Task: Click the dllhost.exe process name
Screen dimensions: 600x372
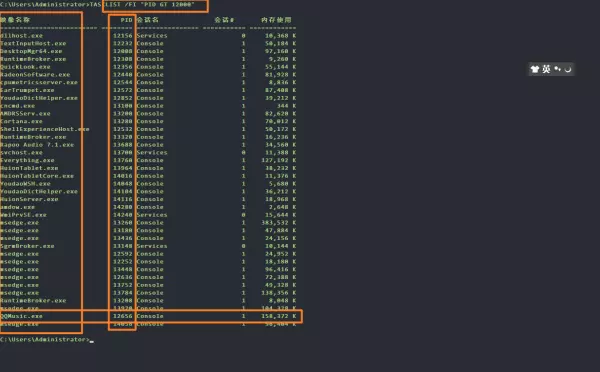Action: point(21,36)
